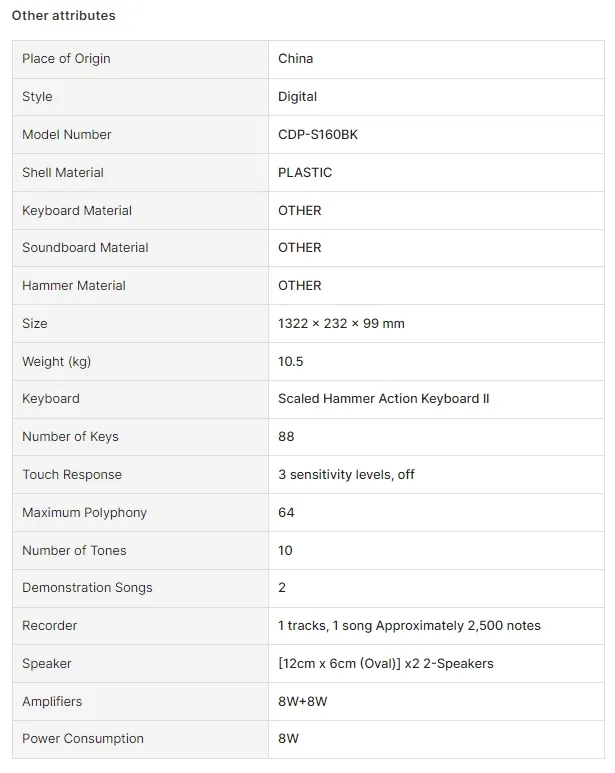Image resolution: width=615 pixels, height=773 pixels.
Task: Click the Other attributes heading
Action: (x=64, y=16)
